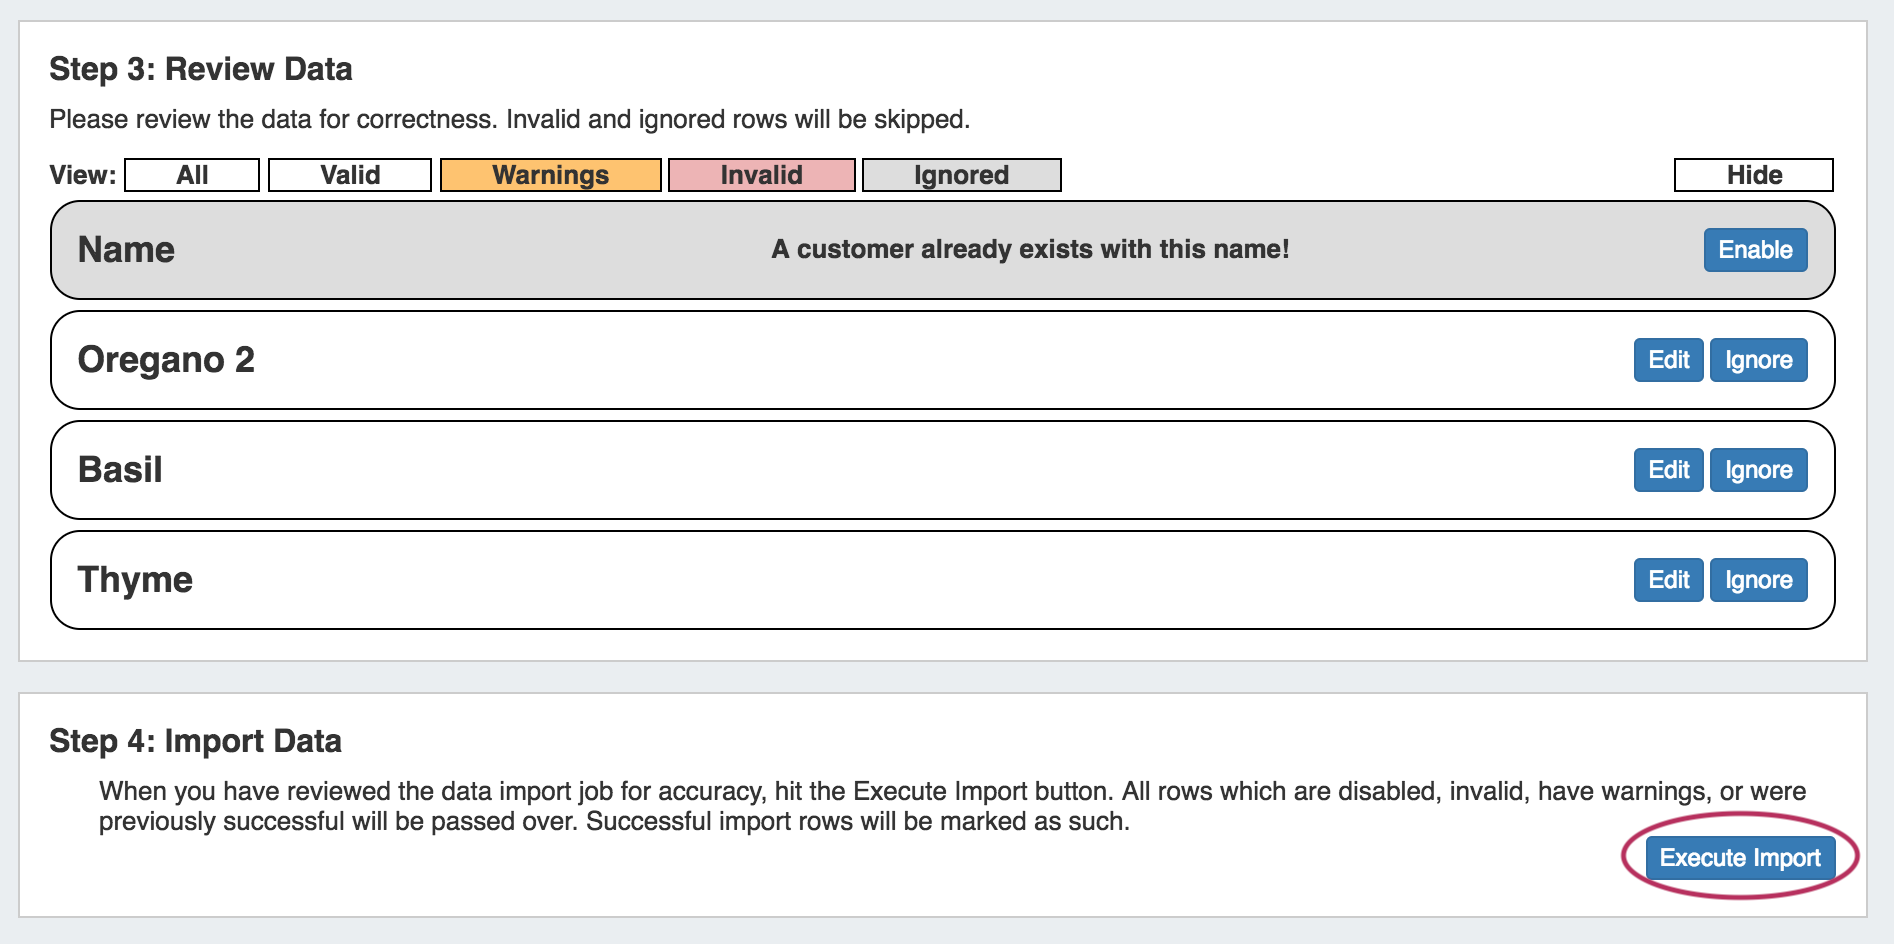Open Edit for the Basil row
1894x944 pixels.
(1668, 470)
